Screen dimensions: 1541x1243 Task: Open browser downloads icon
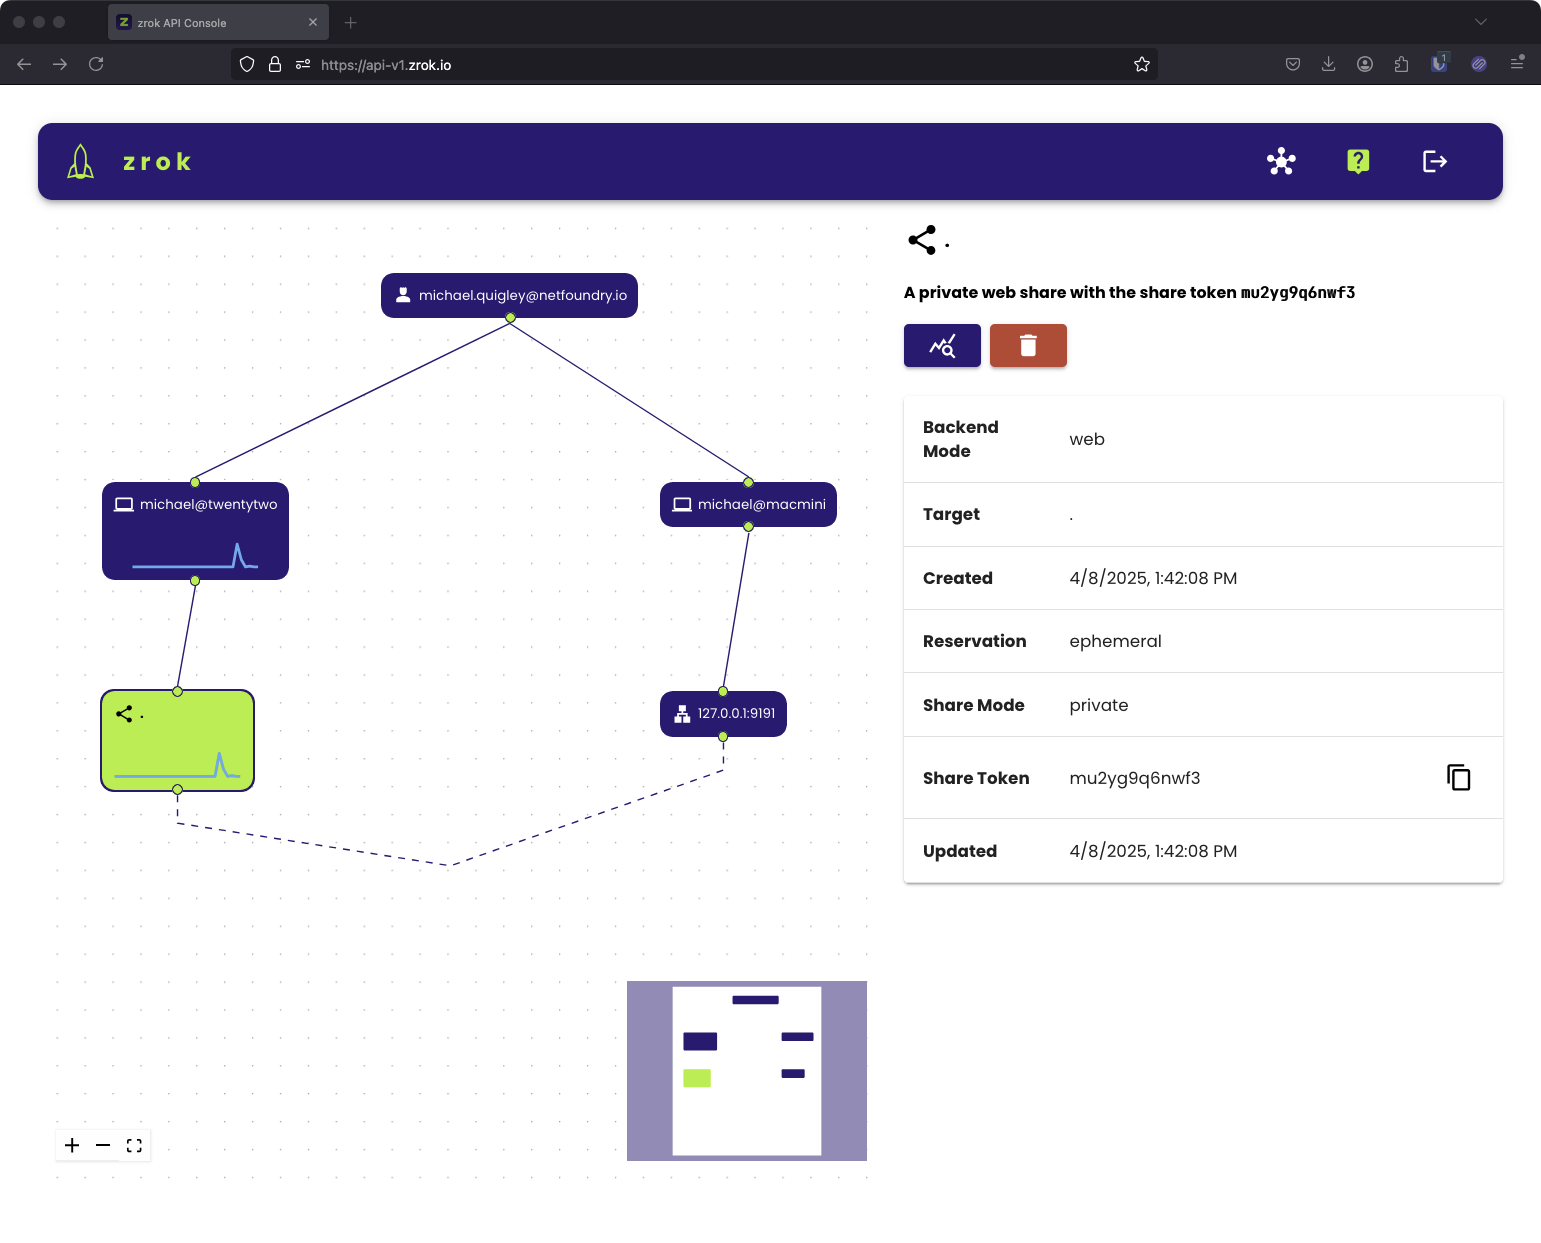(1328, 64)
